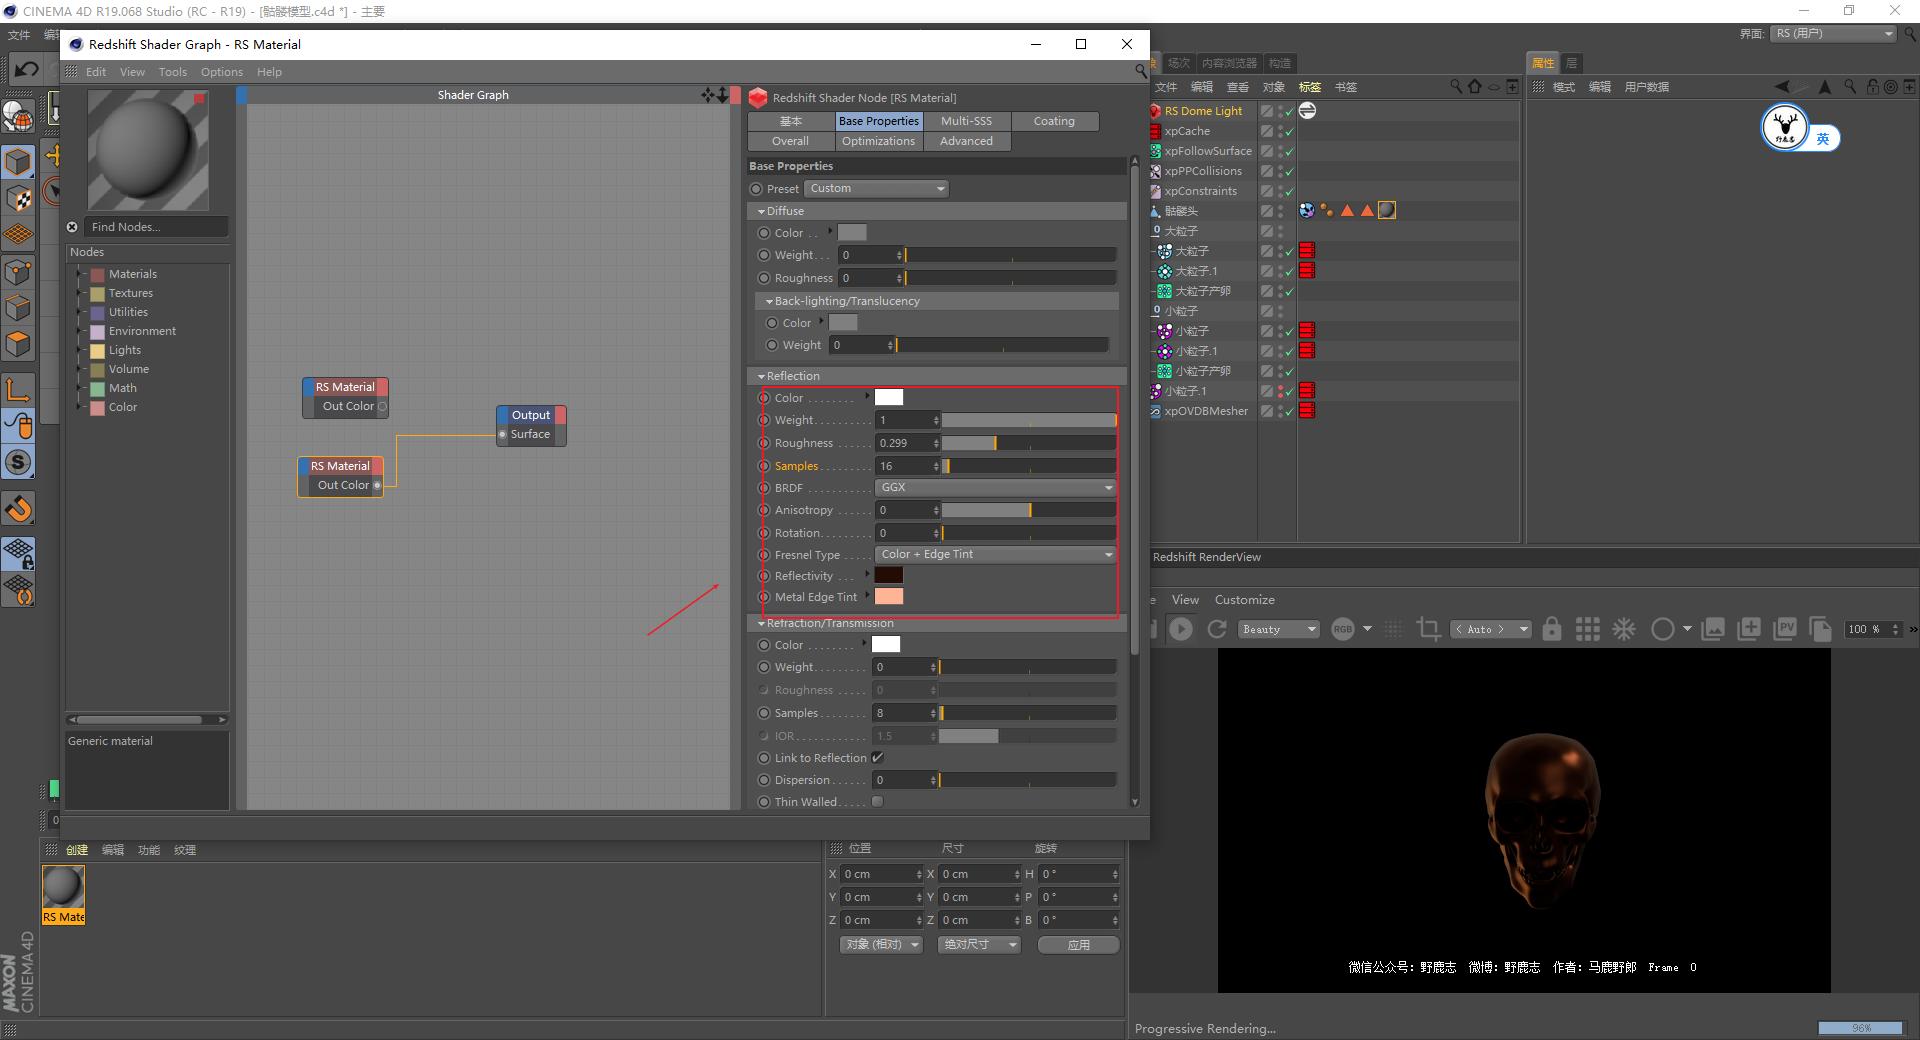Click the 应用 button in the coordinates panel
The height and width of the screenshot is (1040, 1920).
click(1077, 944)
